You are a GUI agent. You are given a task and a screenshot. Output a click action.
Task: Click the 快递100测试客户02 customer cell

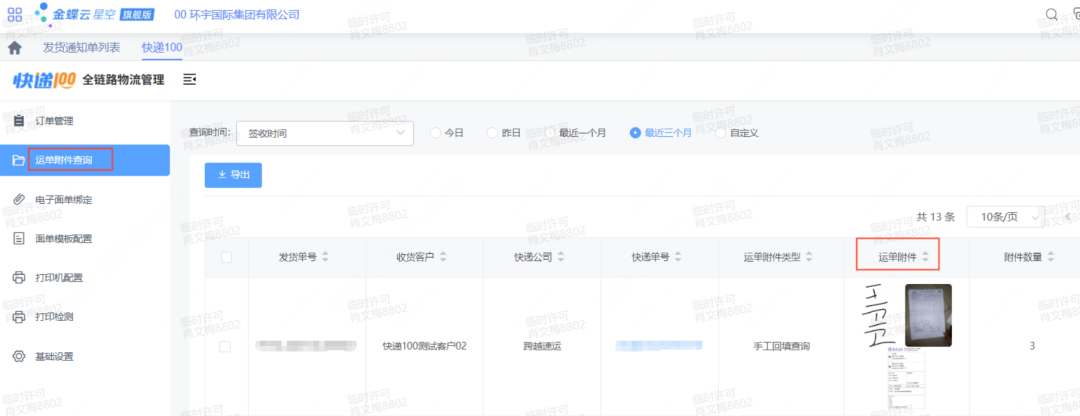[x=424, y=346]
